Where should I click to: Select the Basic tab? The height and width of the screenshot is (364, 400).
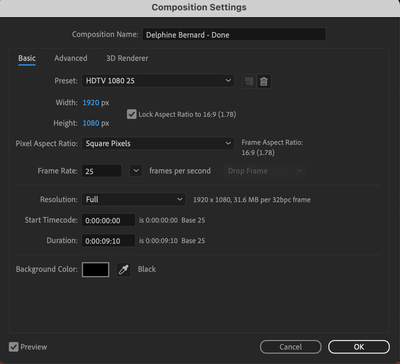[x=27, y=58]
